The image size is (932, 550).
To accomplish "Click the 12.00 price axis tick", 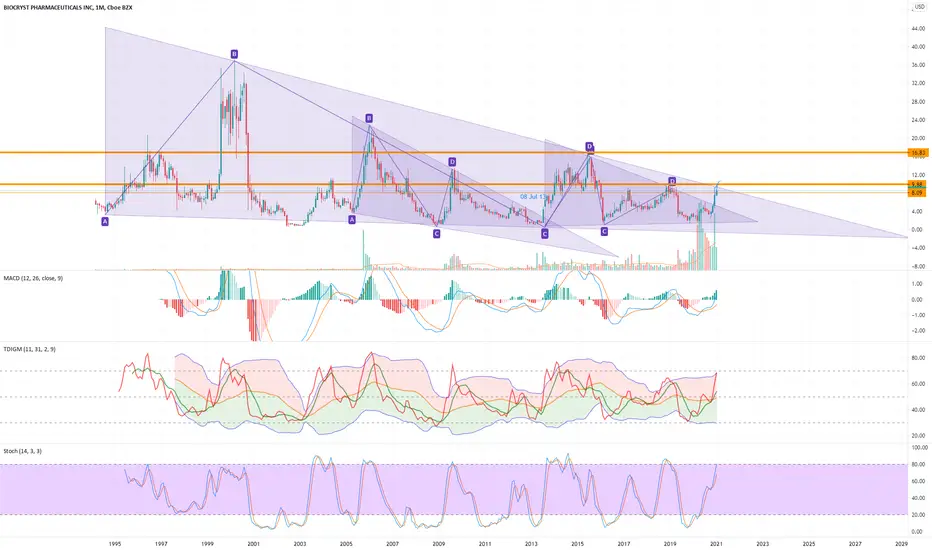I will click(918, 175).
